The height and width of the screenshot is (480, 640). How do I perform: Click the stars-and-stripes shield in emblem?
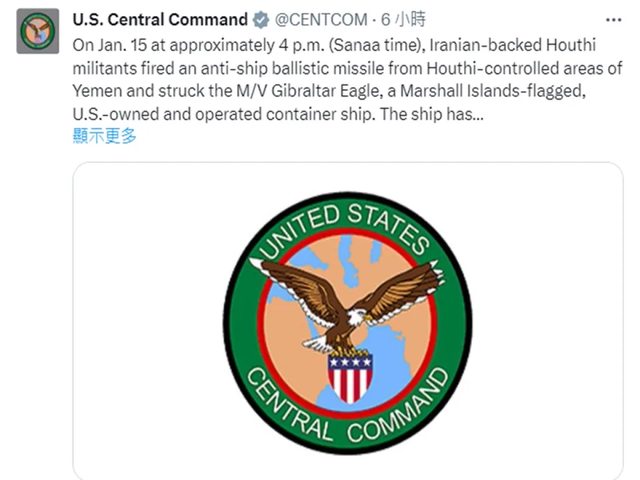click(350, 378)
